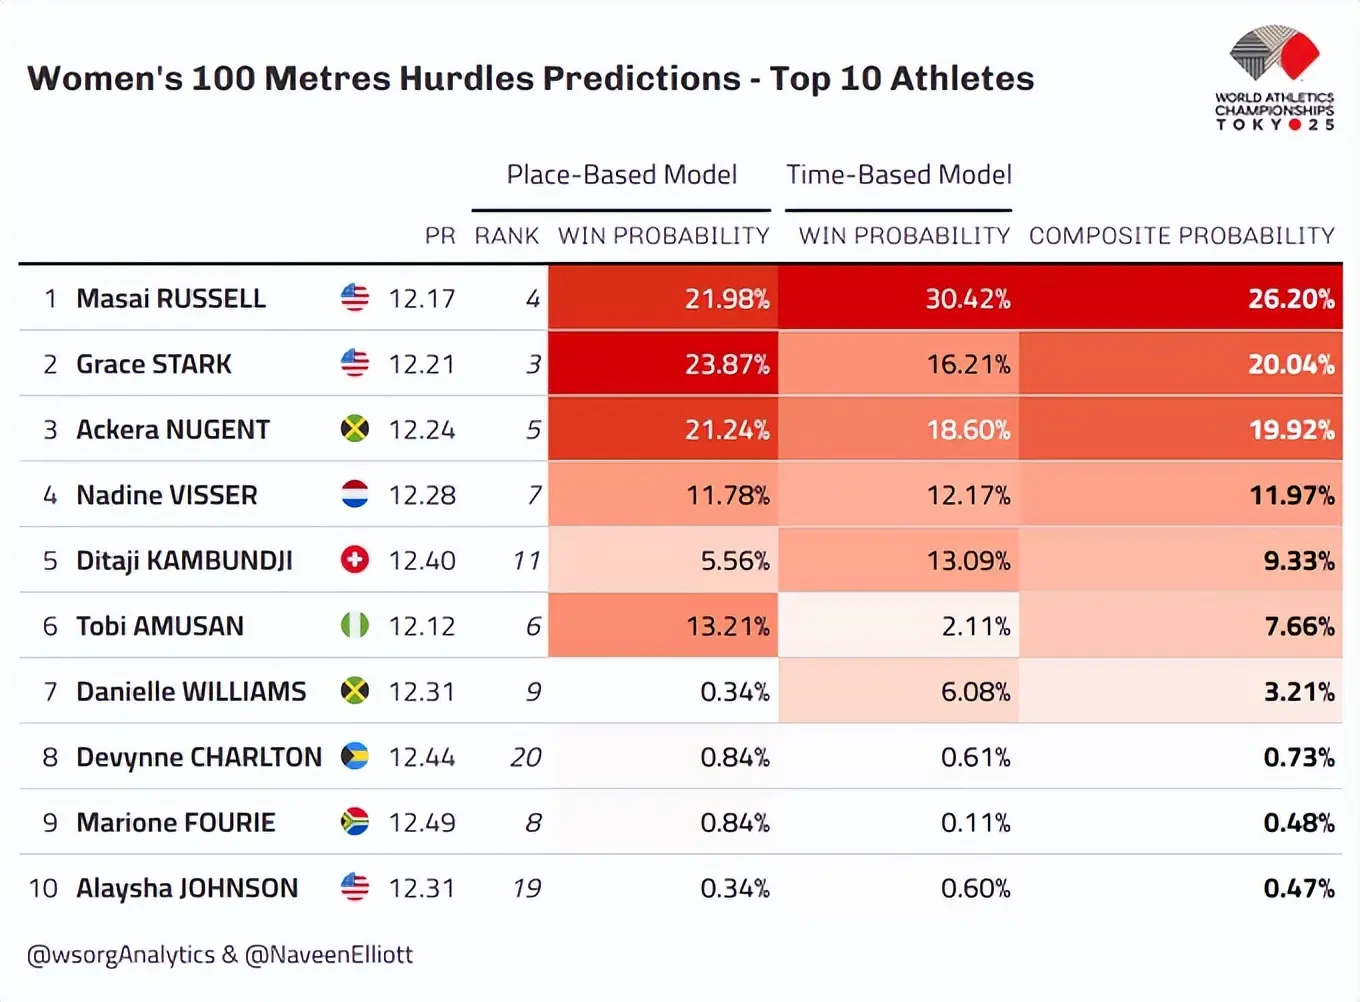Click the Rank column header

pos(506,236)
